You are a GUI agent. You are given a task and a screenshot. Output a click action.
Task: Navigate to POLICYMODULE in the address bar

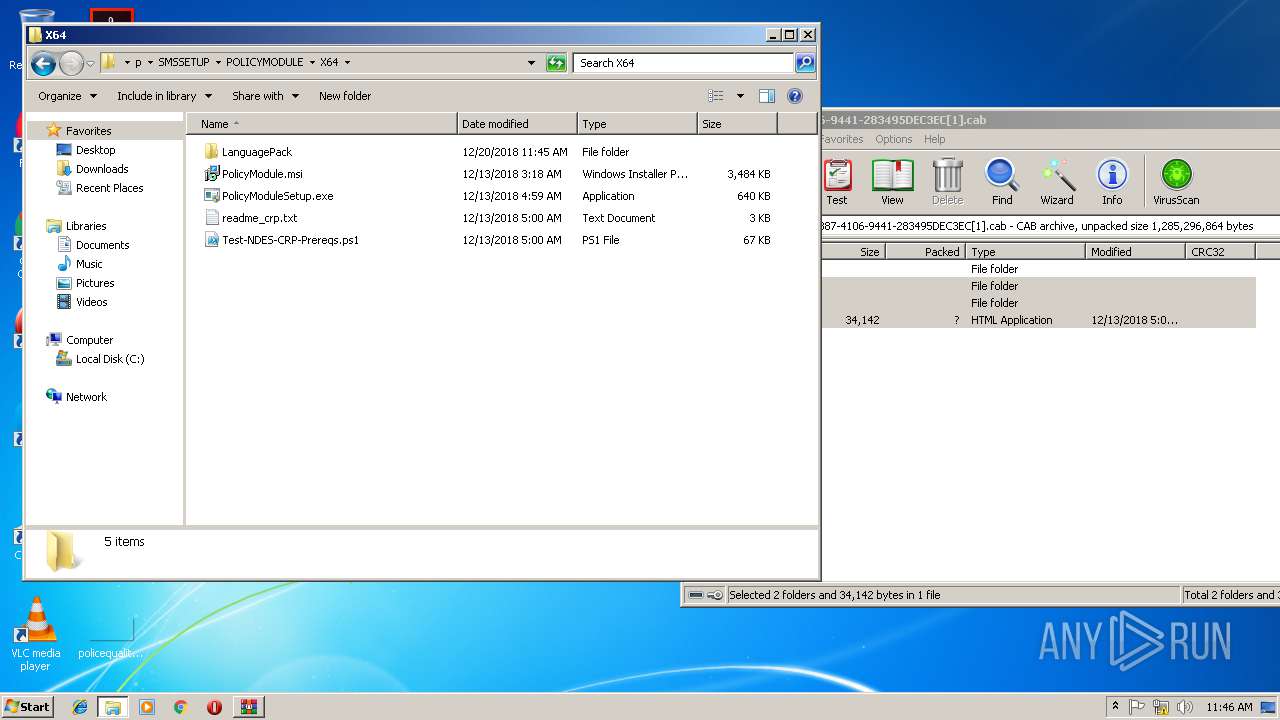point(265,63)
